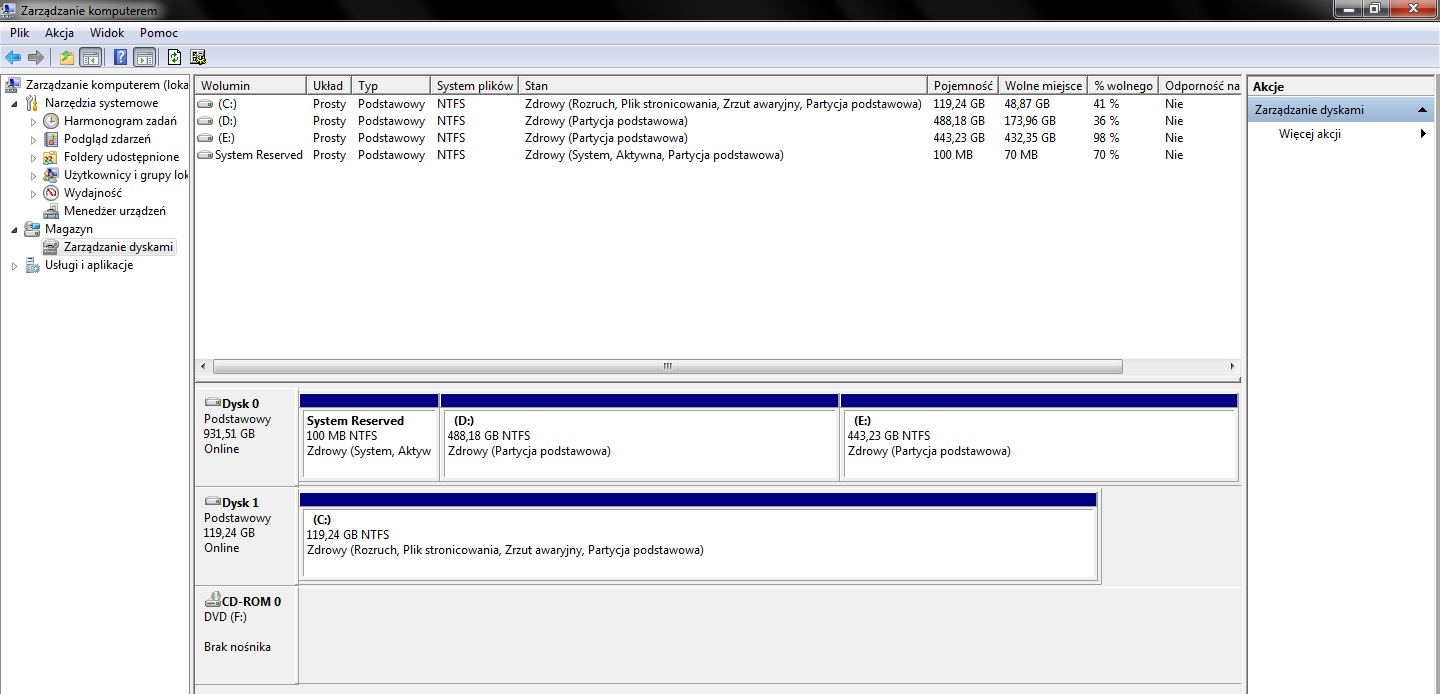This screenshot has height=694, width=1440.
Task: Select the (C:) 119,24 GB partition block
Action: [699, 535]
